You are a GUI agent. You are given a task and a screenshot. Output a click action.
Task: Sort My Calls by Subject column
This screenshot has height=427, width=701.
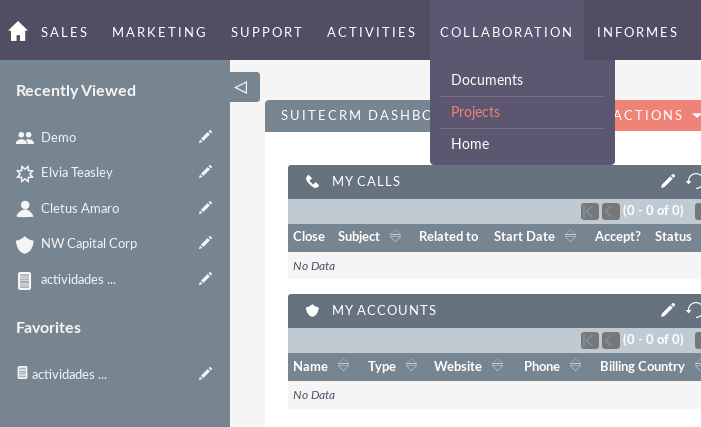tap(395, 237)
